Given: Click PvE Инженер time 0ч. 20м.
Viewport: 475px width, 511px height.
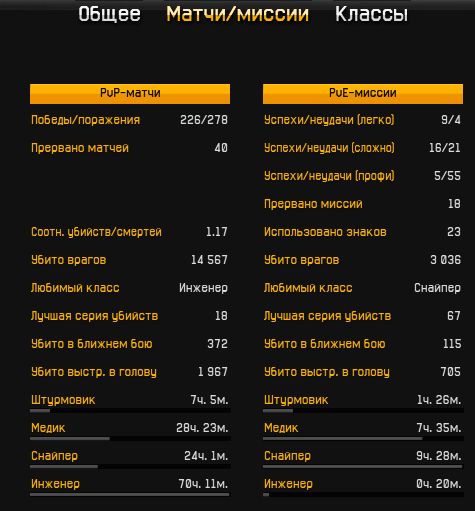Looking at the screenshot, I should 439,484.
